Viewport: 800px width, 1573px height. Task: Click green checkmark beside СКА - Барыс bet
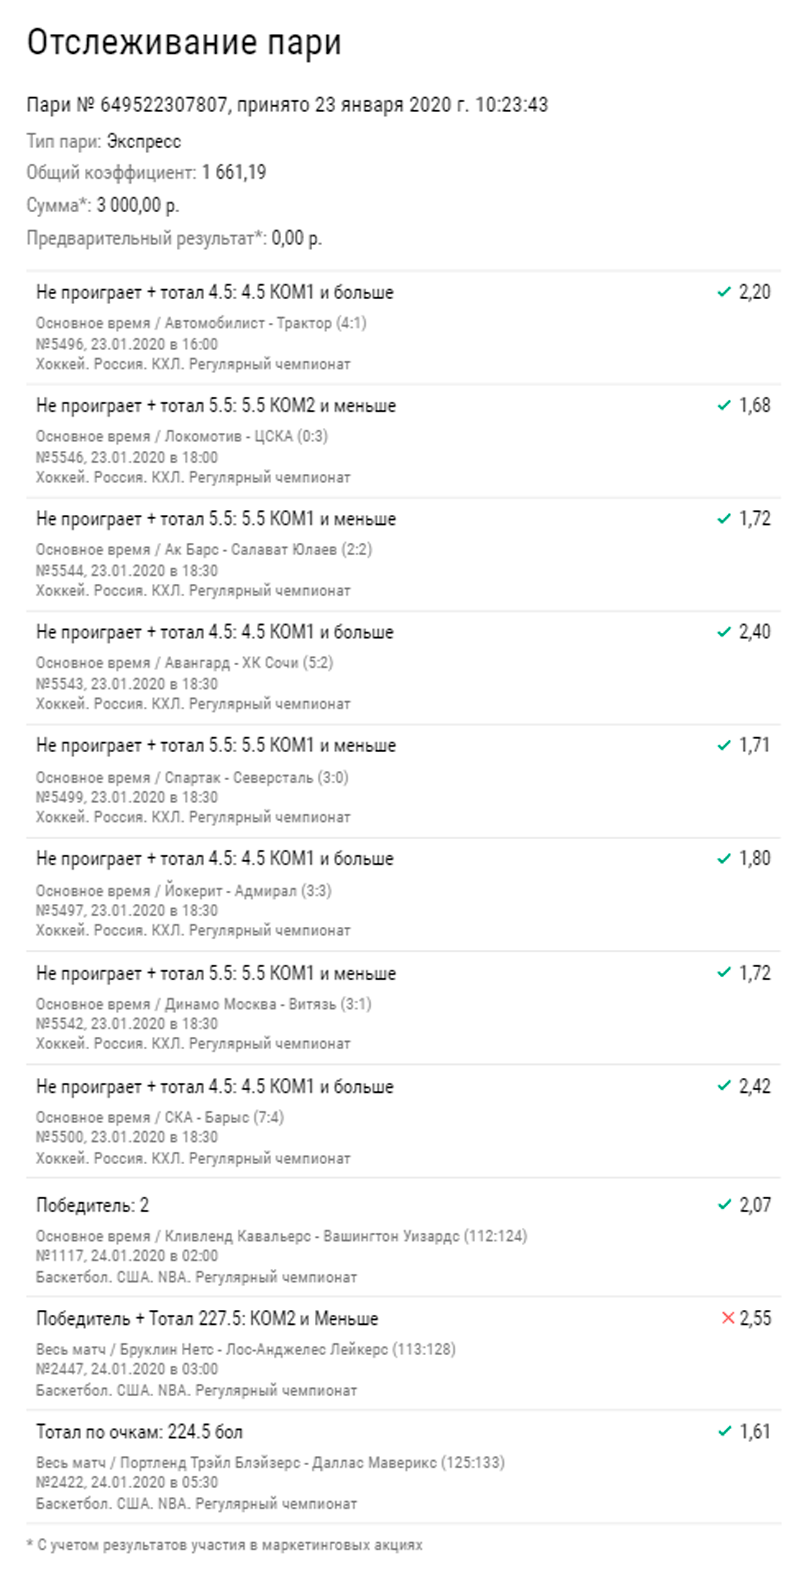pos(725,1086)
